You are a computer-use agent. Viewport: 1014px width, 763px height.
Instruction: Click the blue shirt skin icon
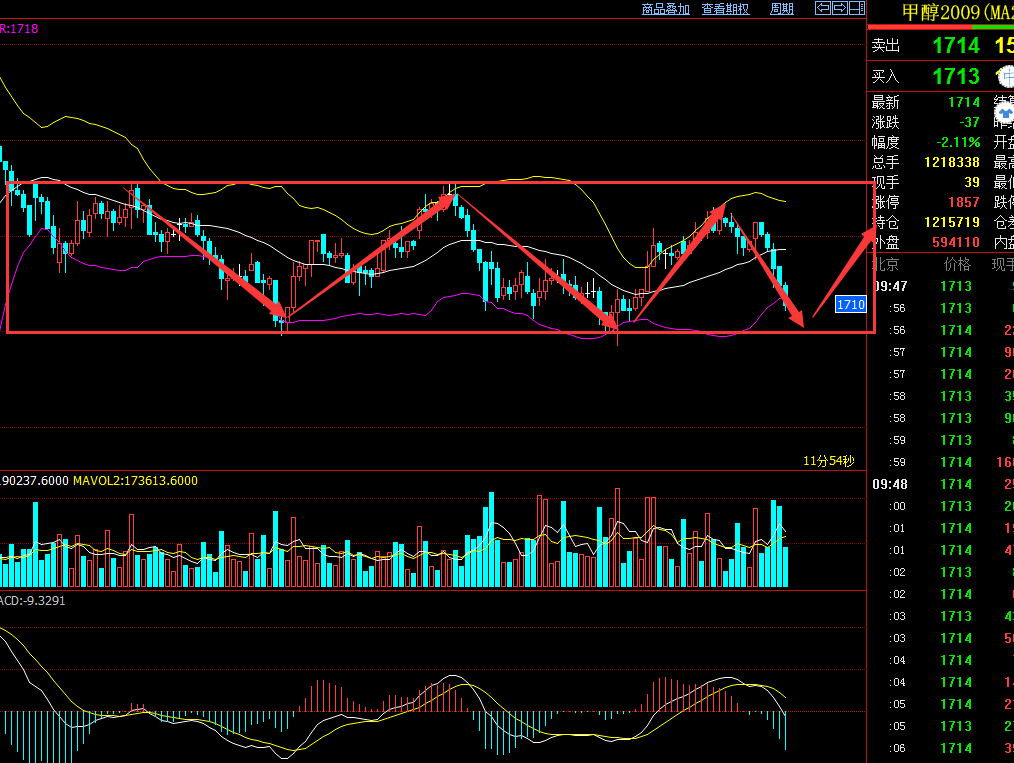(x=1005, y=114)
